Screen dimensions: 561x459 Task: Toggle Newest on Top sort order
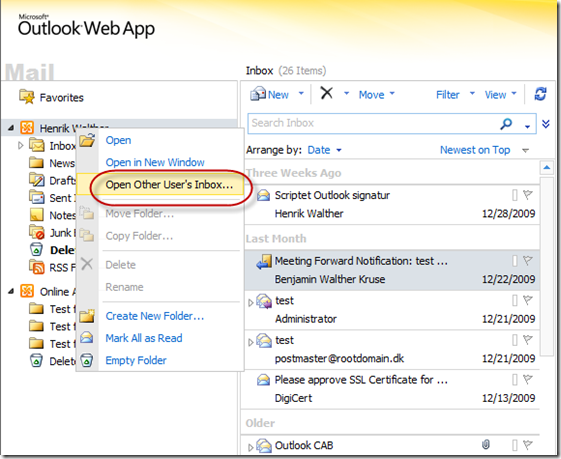[475, 150]
